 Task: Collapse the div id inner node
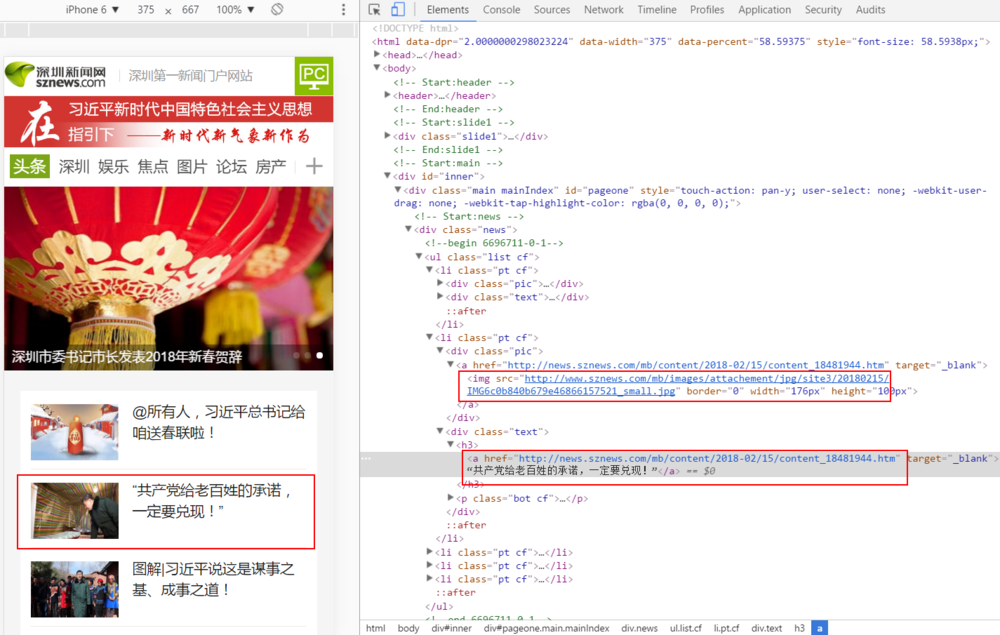(x=387, y=176)
